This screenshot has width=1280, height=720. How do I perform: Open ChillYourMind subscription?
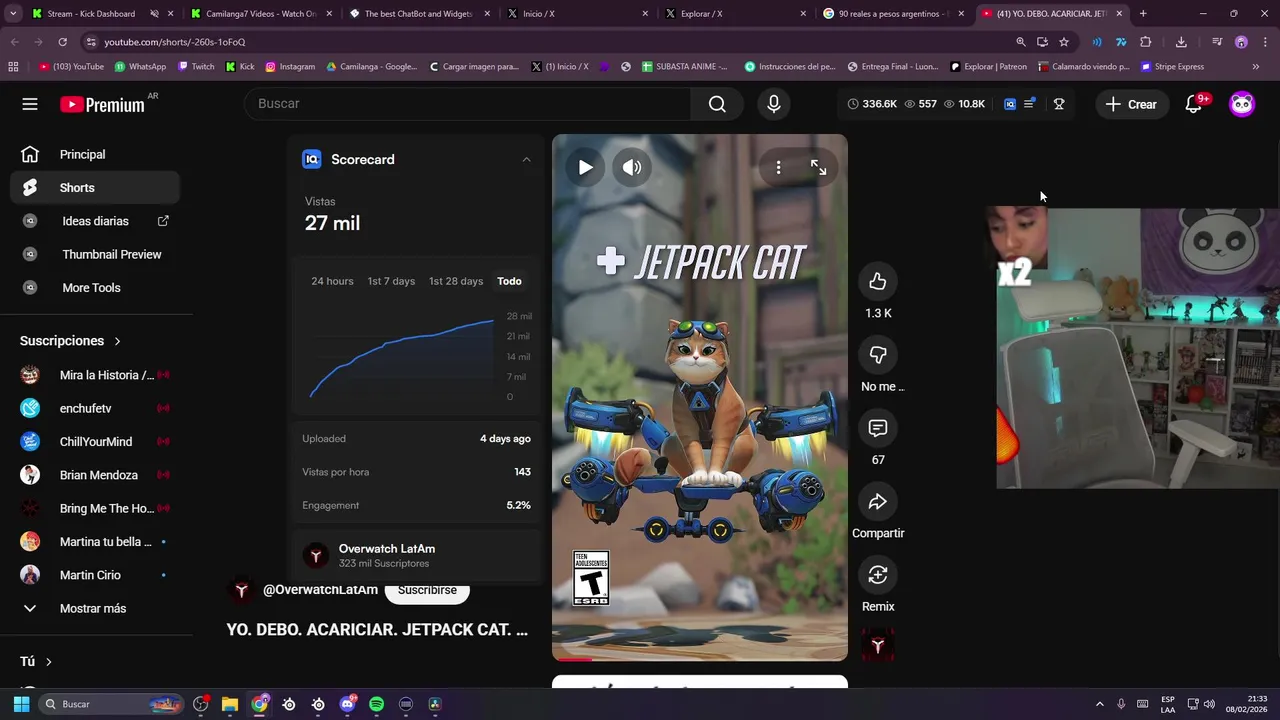point(96,442)
